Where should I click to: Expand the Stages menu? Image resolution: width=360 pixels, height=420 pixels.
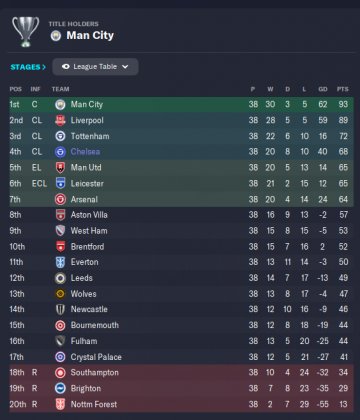28,67
